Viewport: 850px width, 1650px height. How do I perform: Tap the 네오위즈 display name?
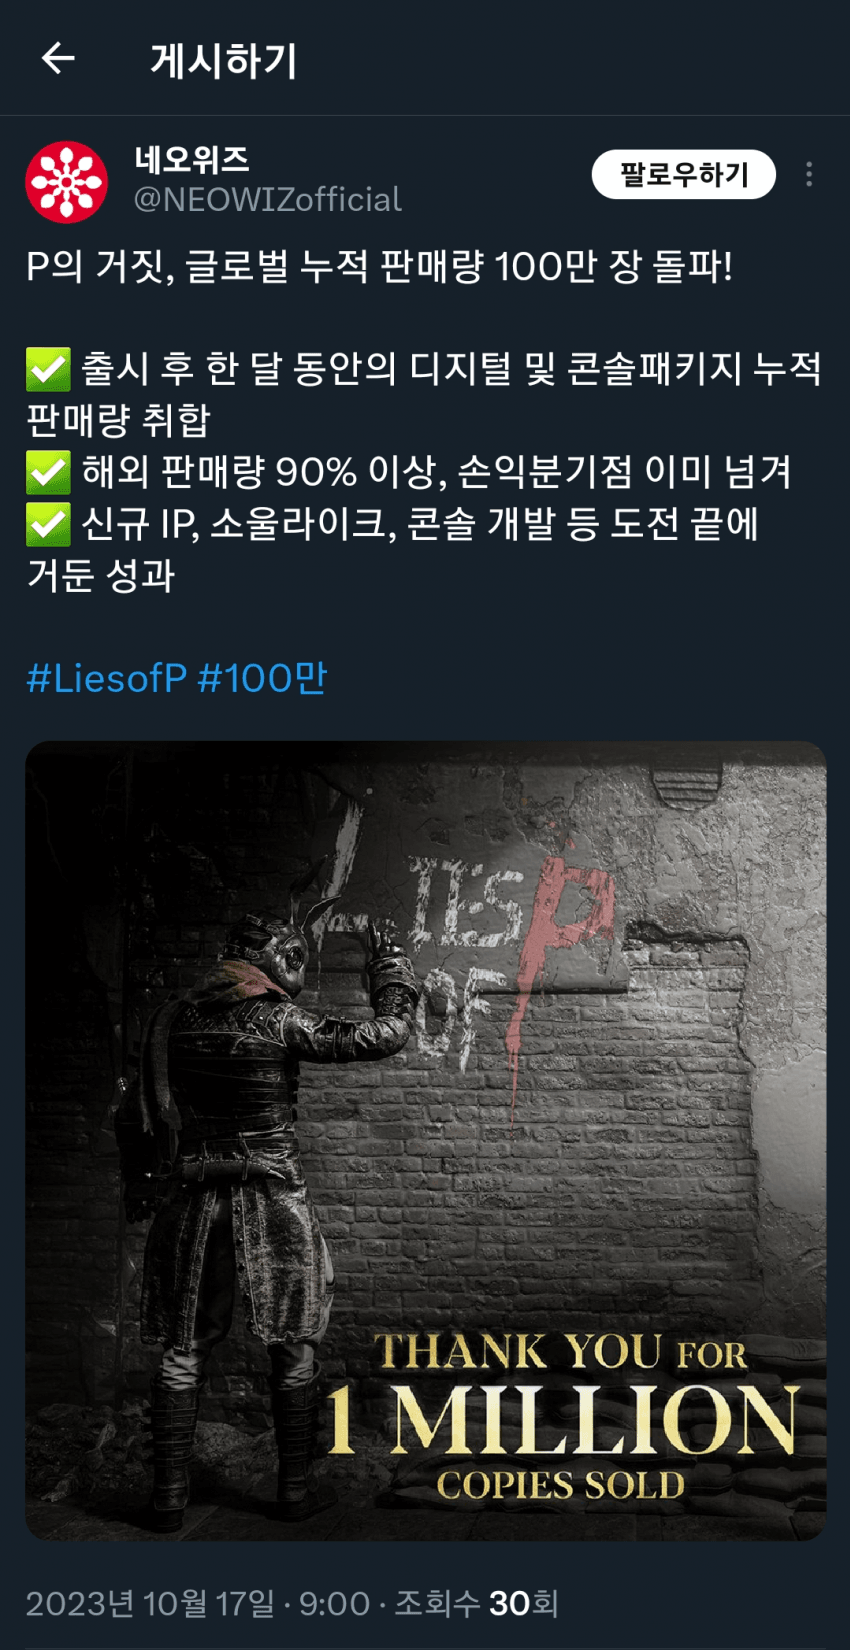pyautogui.click(x=192, y=159)
